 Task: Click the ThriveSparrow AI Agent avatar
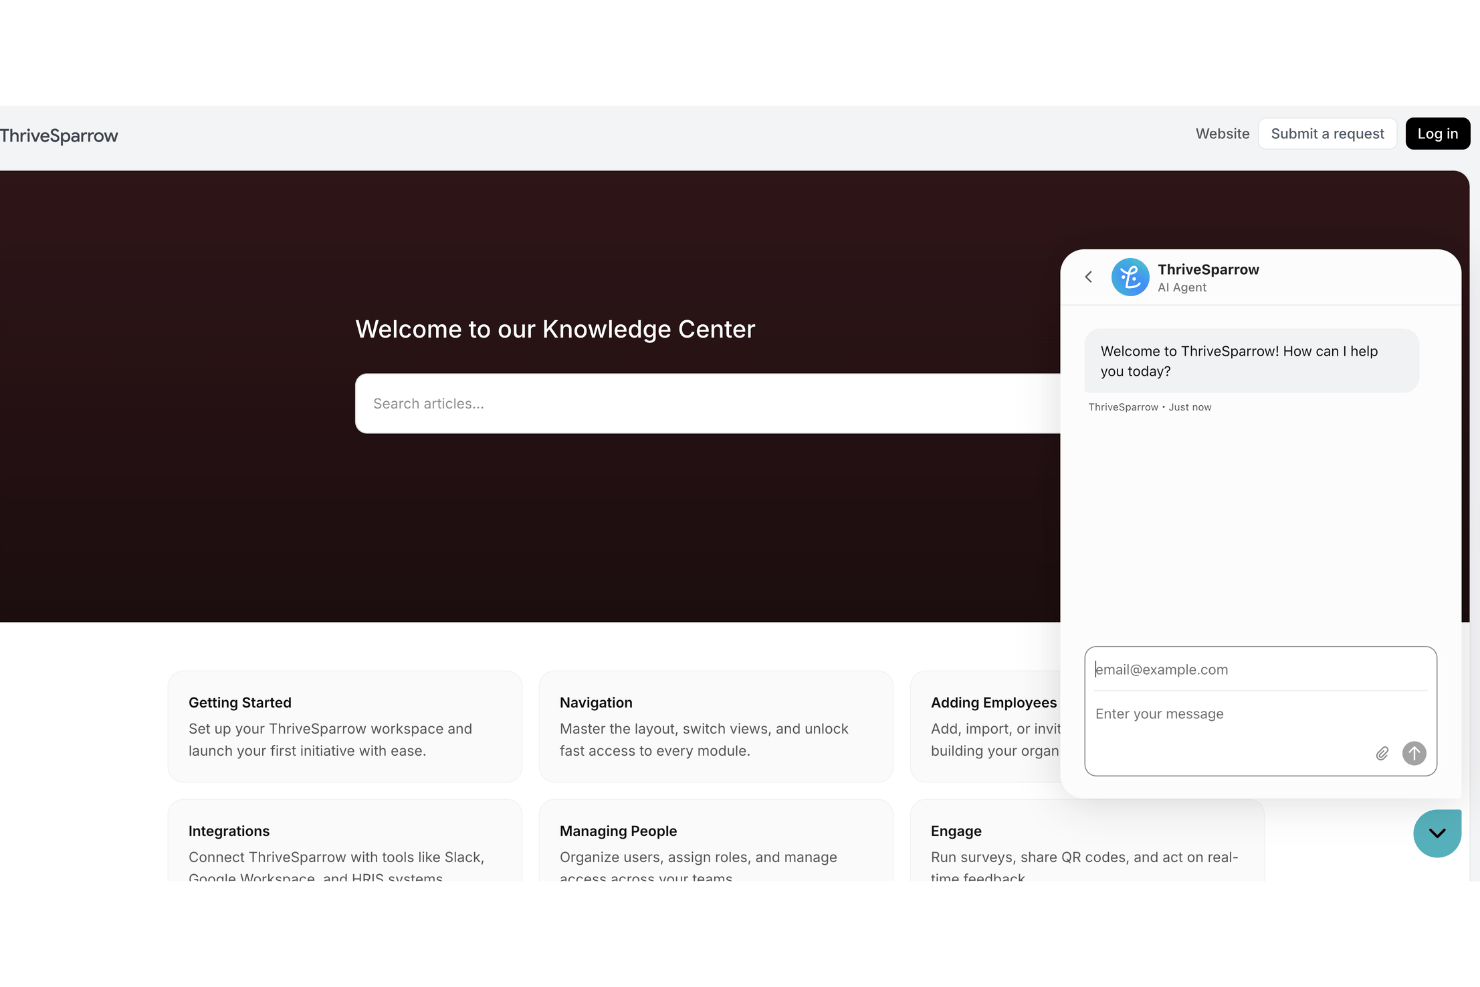(1130, 277)
